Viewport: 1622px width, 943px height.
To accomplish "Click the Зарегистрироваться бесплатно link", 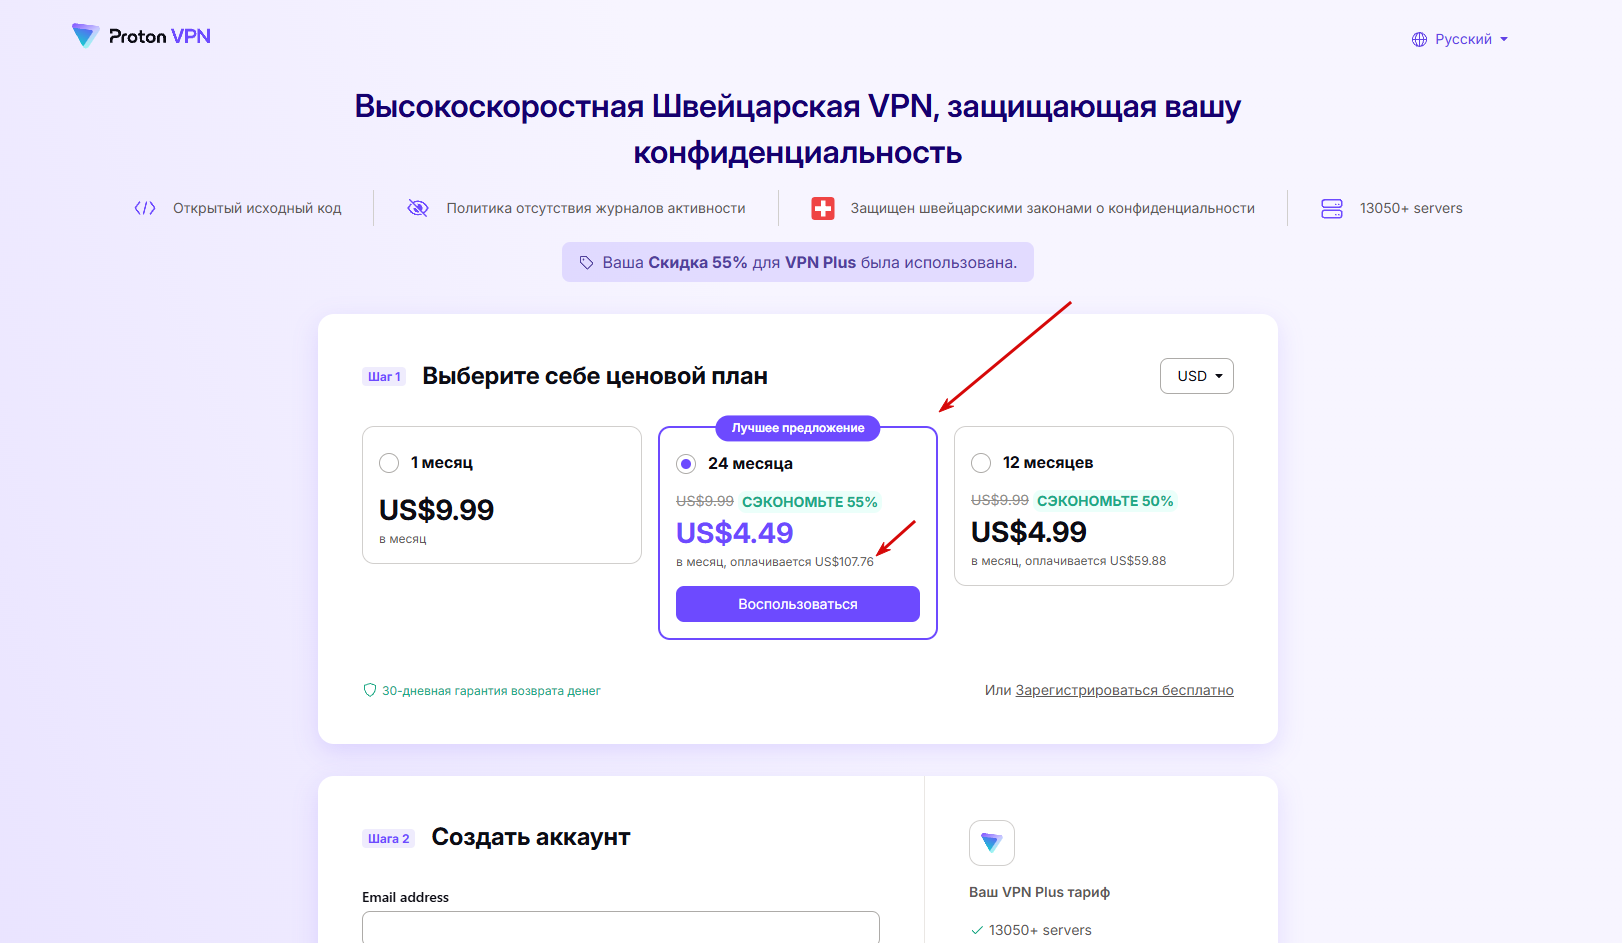I will 1124,690.
